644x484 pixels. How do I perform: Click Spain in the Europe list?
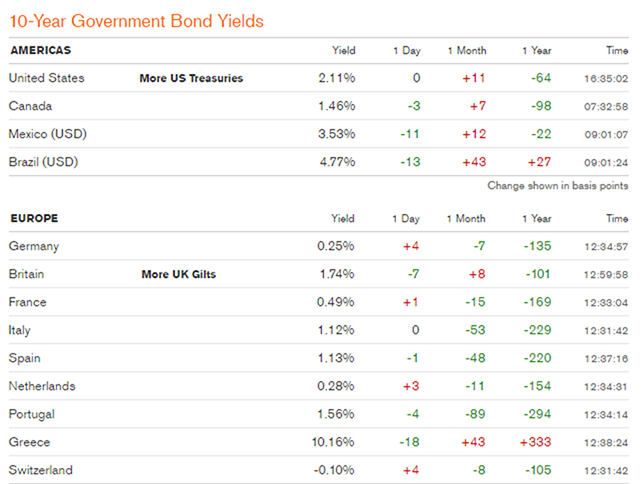click(24, 358)
